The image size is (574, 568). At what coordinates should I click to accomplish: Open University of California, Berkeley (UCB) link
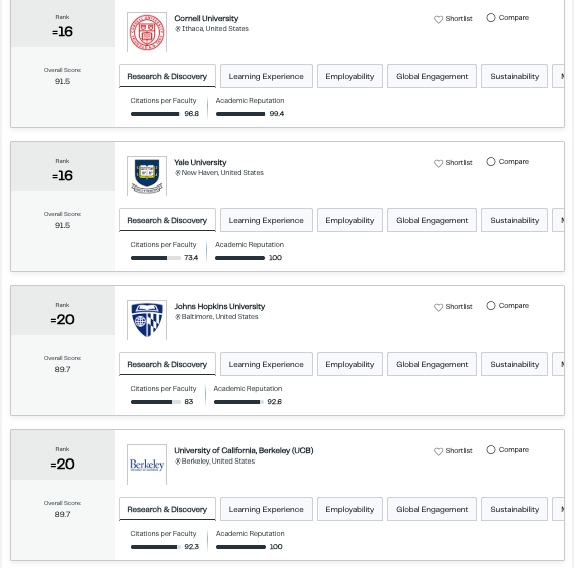[x=244, y=451]
